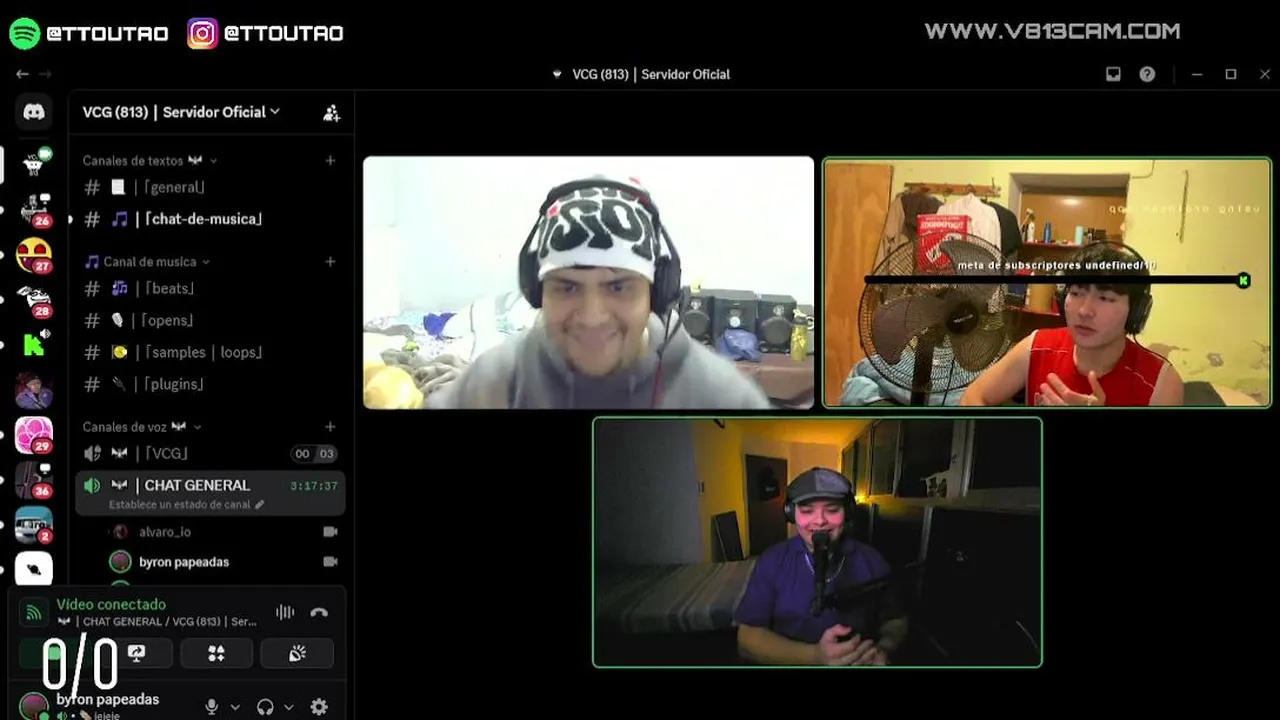This screenshot has height=720, width=1280.
Task: Open the opens channel
Action: point(210,320)
